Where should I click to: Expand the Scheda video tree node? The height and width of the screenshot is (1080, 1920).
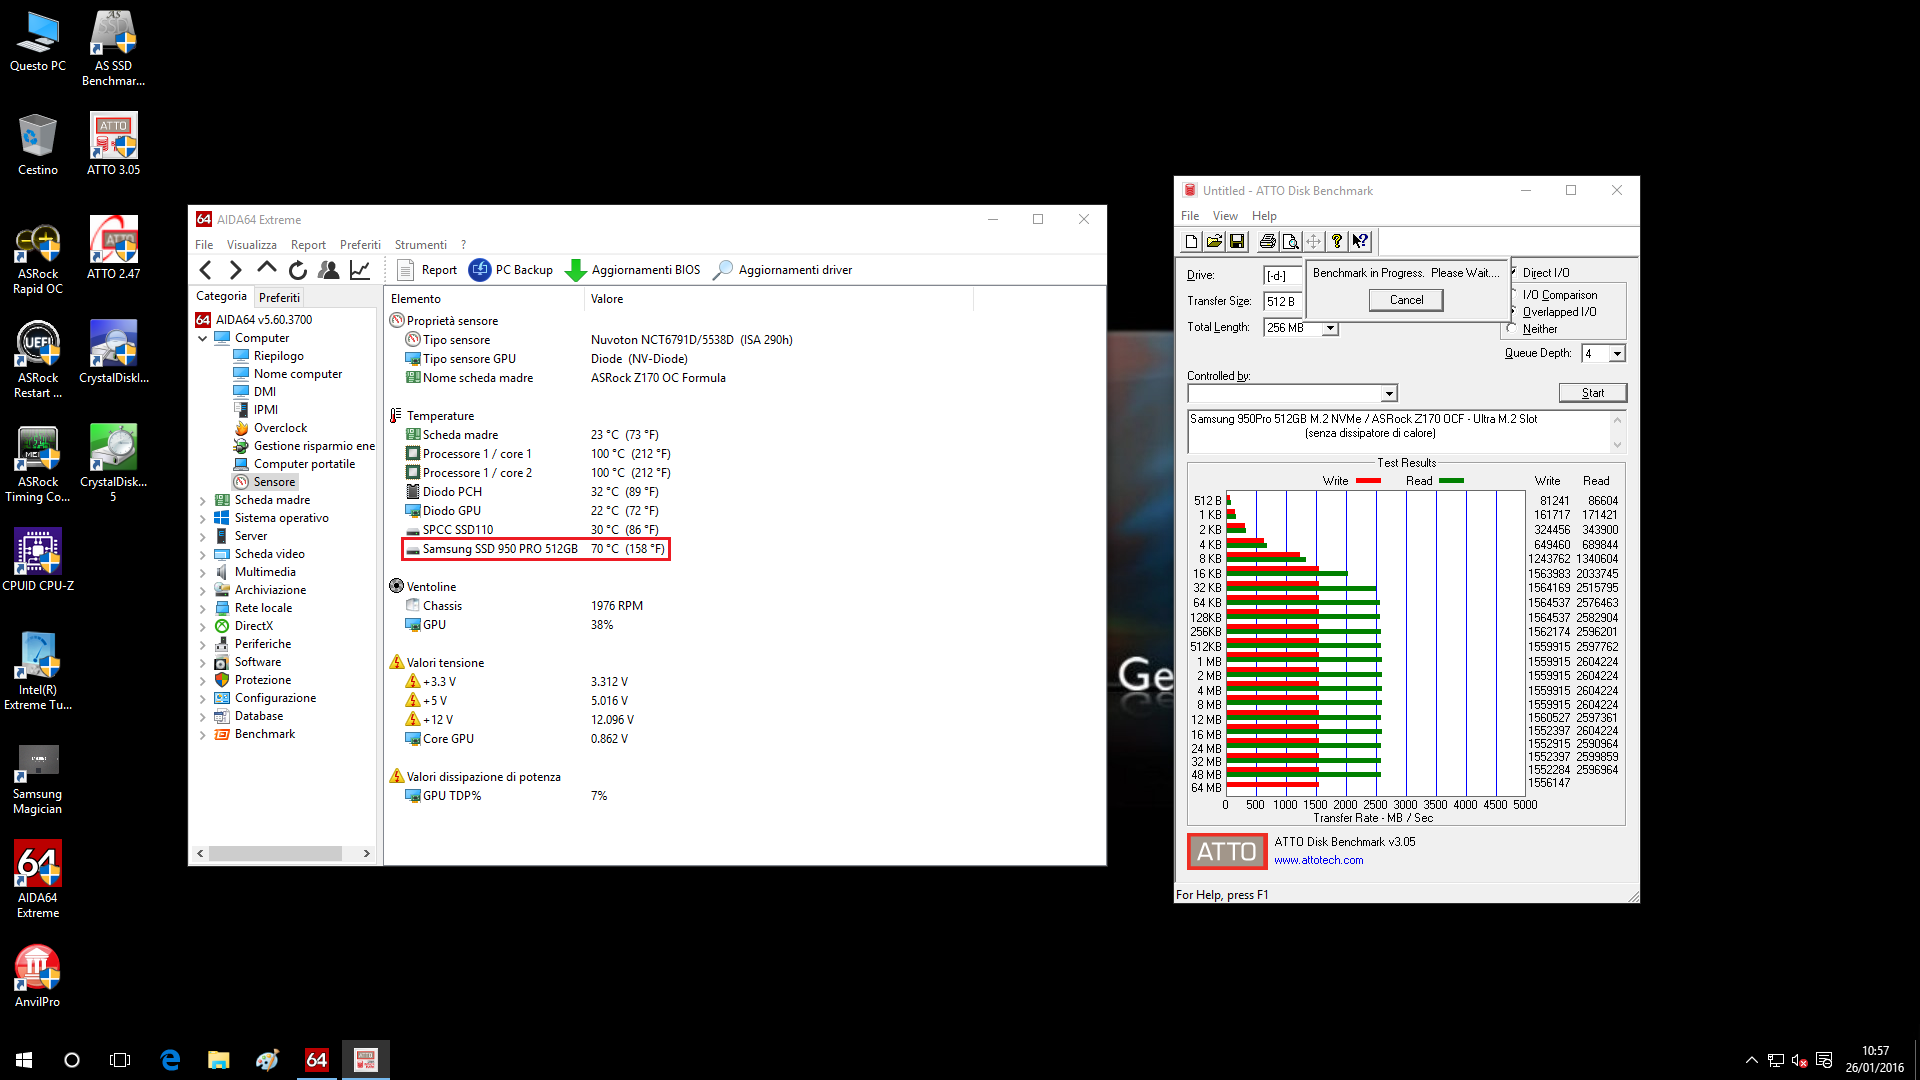pyautogui.click(x=203, y=554)
